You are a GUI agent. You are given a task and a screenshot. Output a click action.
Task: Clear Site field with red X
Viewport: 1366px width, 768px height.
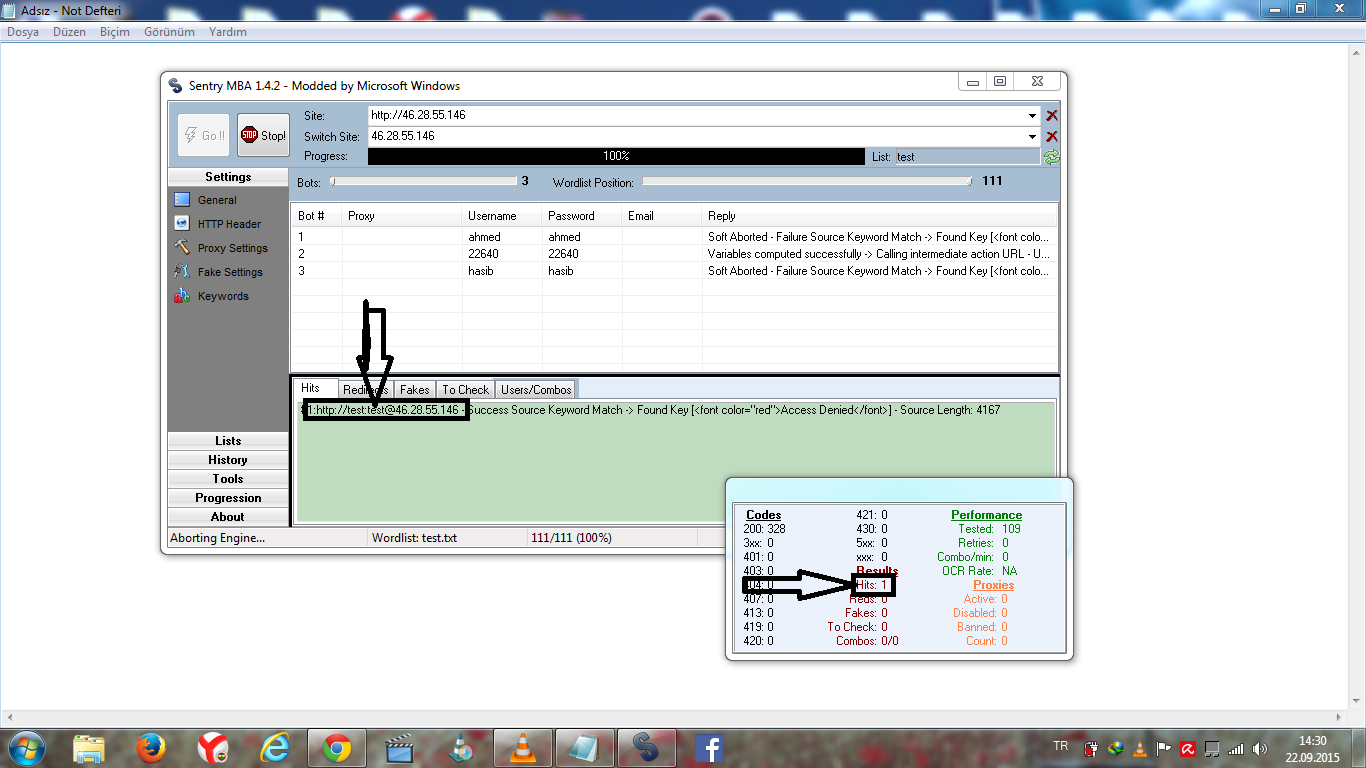(1051, 116)
